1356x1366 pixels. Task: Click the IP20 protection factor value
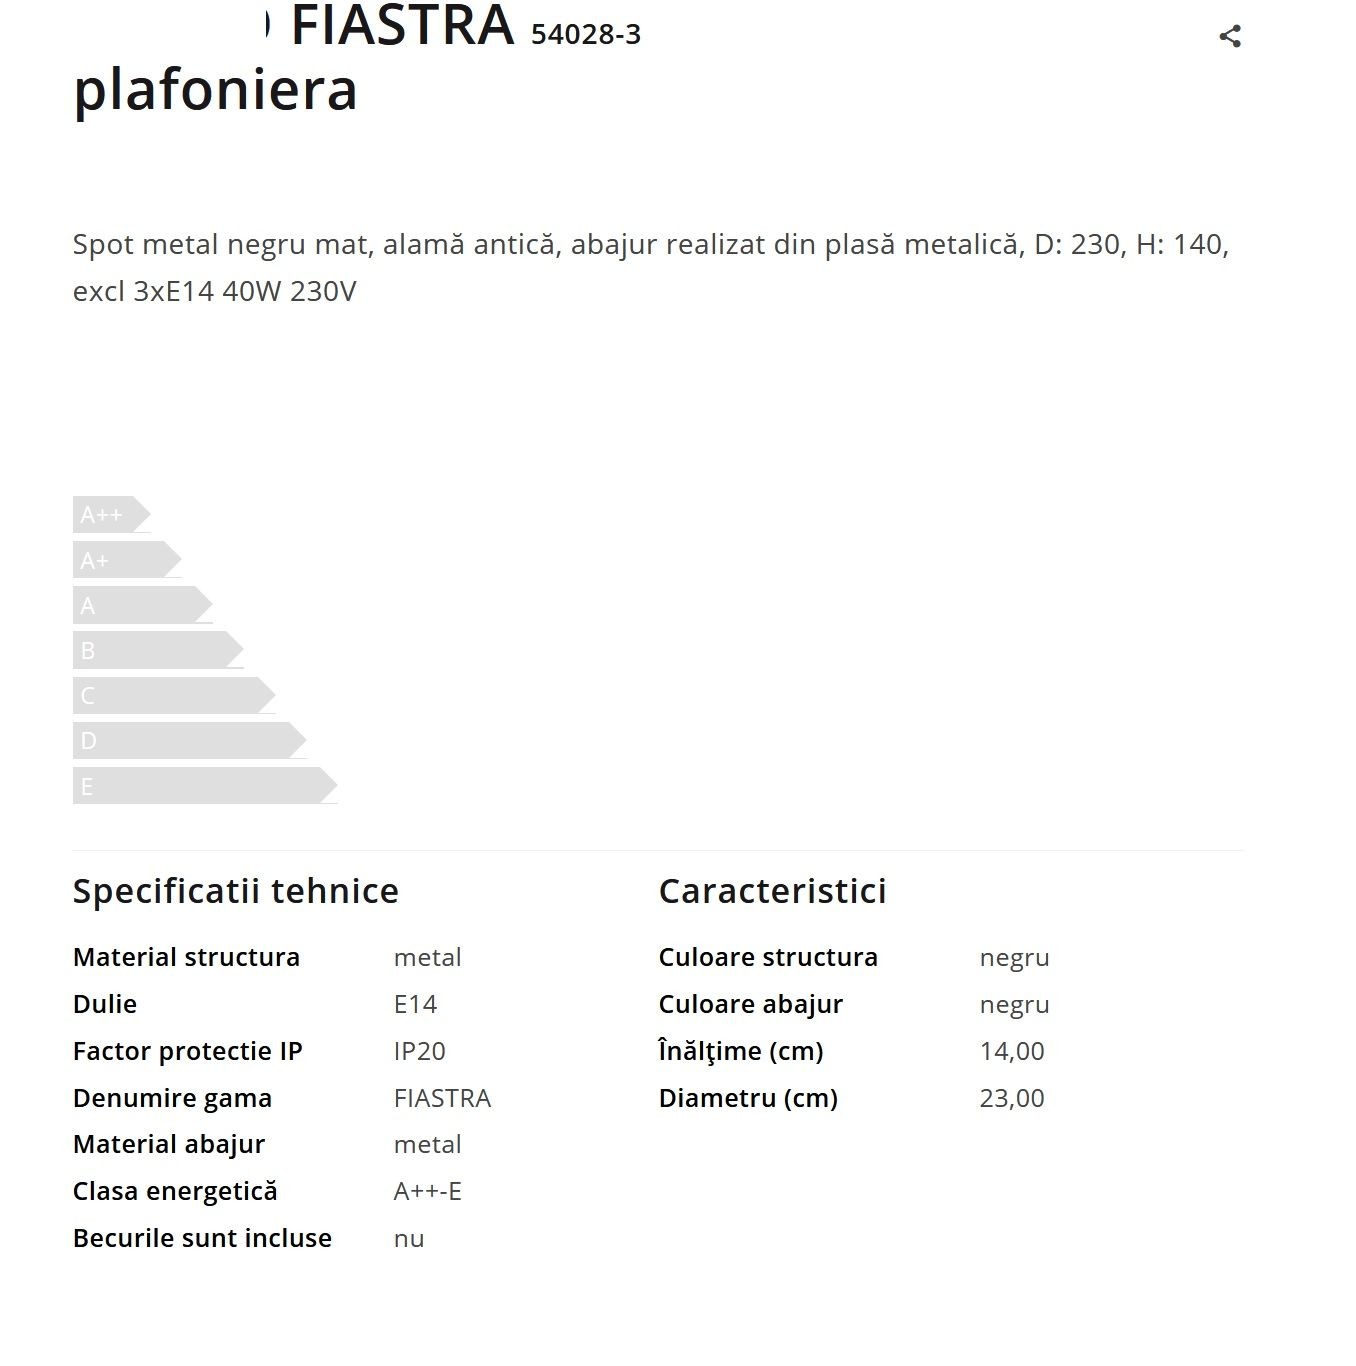(420, 1051)
